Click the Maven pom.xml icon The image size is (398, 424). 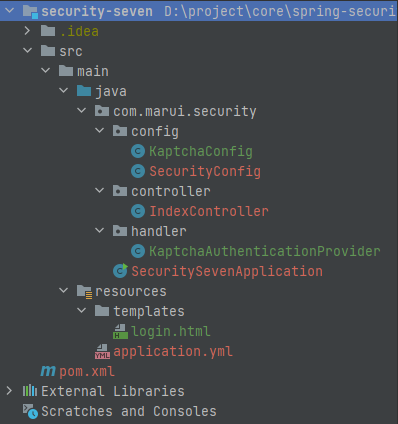pyautogui.click(x=48, y=371)
